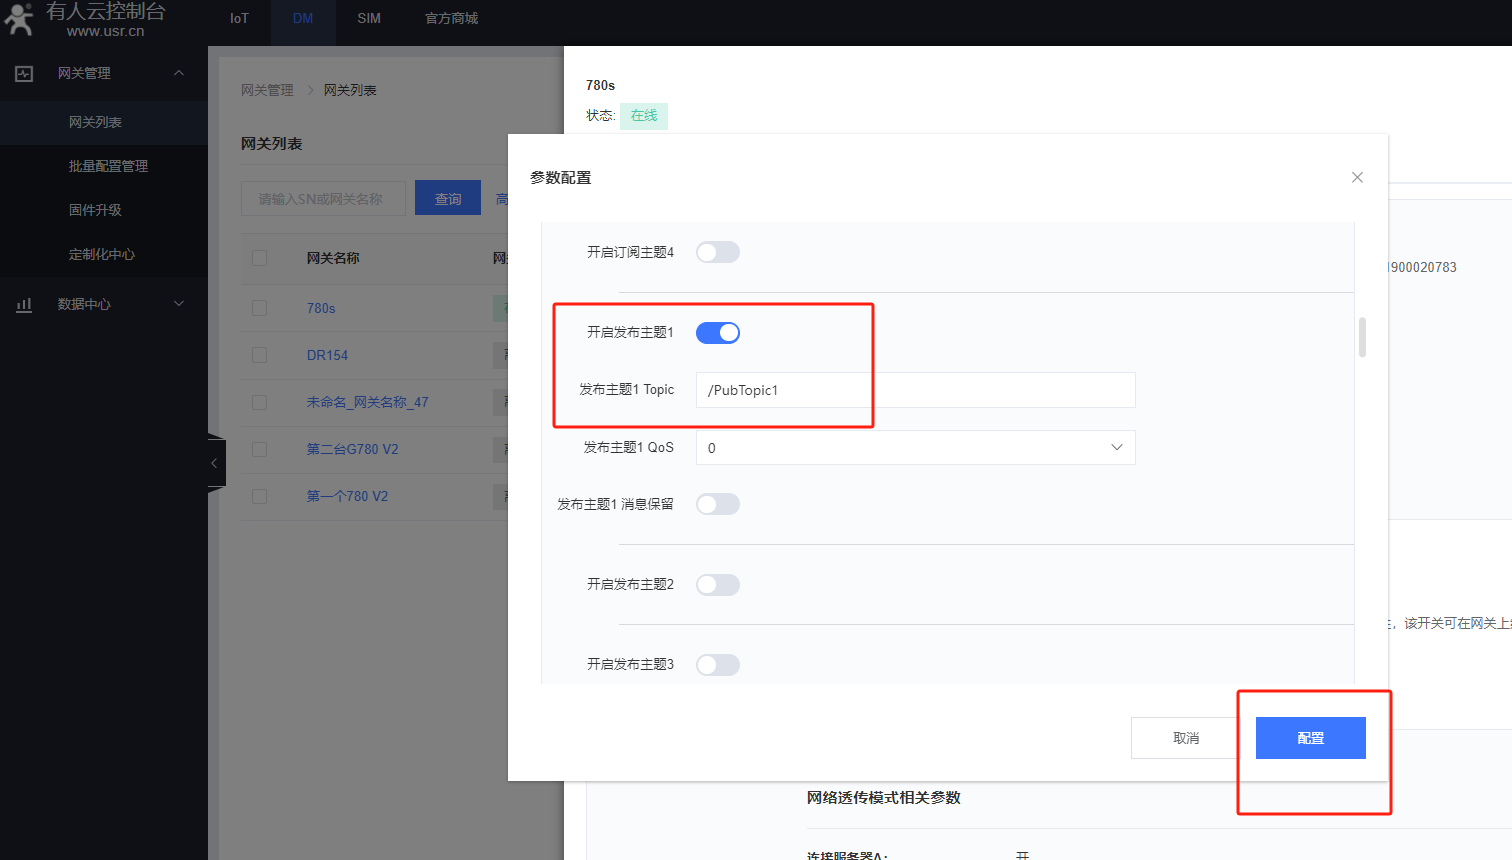1512x860 pixels.
Task: Collapse the 网关管理 menu chevron
Action: click(179, 73)
